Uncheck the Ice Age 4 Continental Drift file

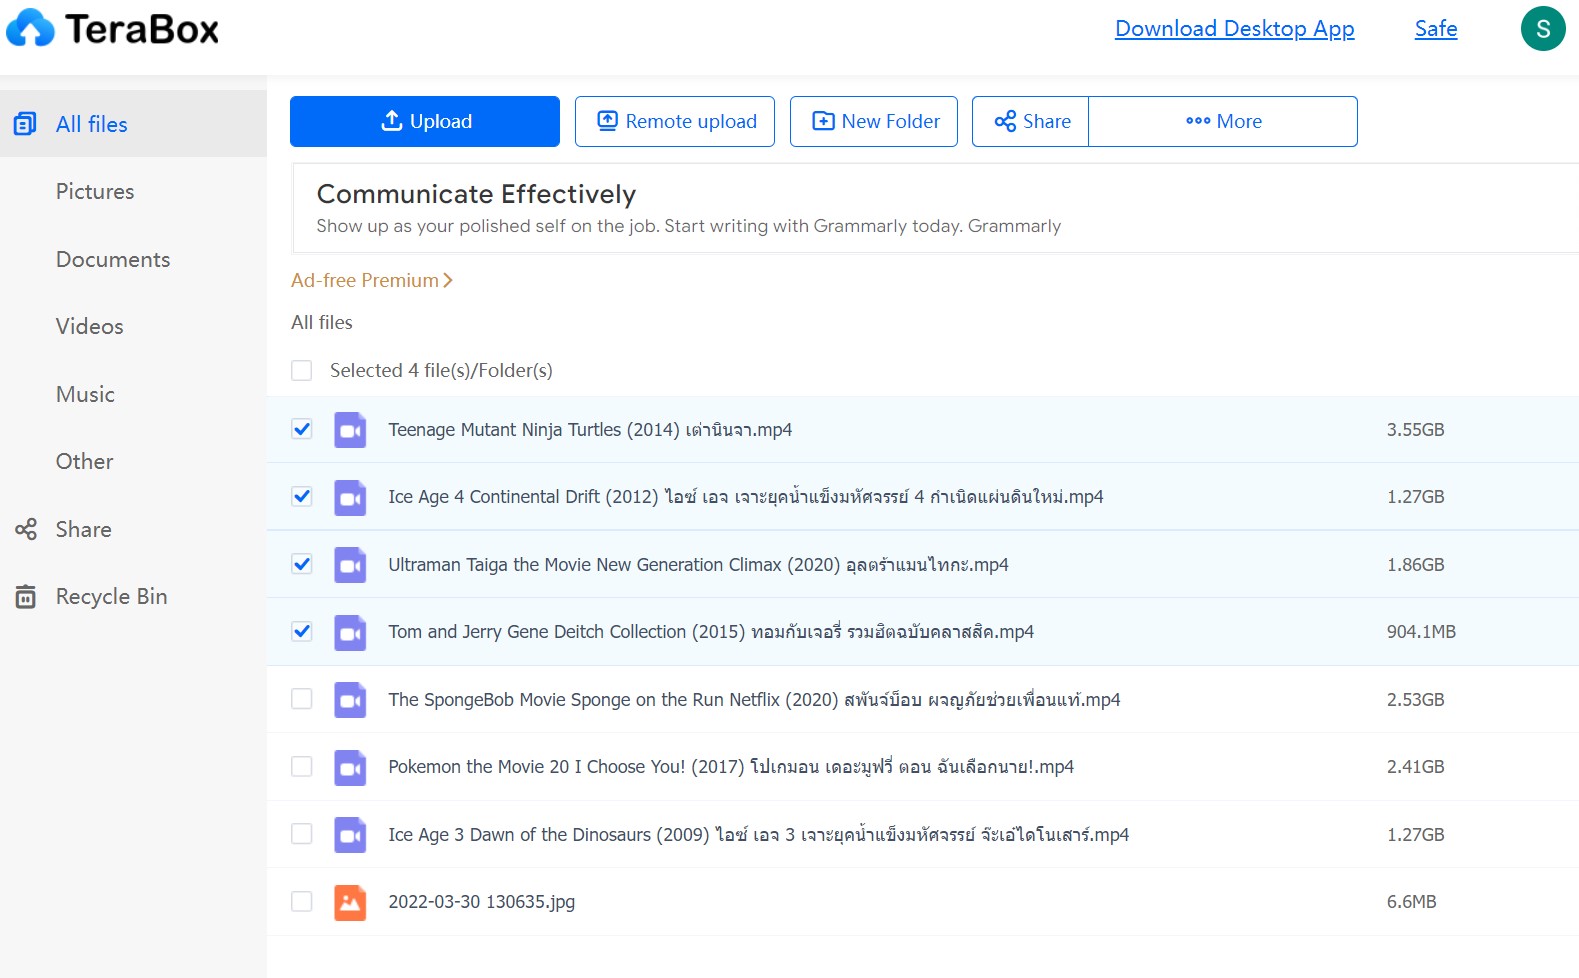tap(301, 496)
